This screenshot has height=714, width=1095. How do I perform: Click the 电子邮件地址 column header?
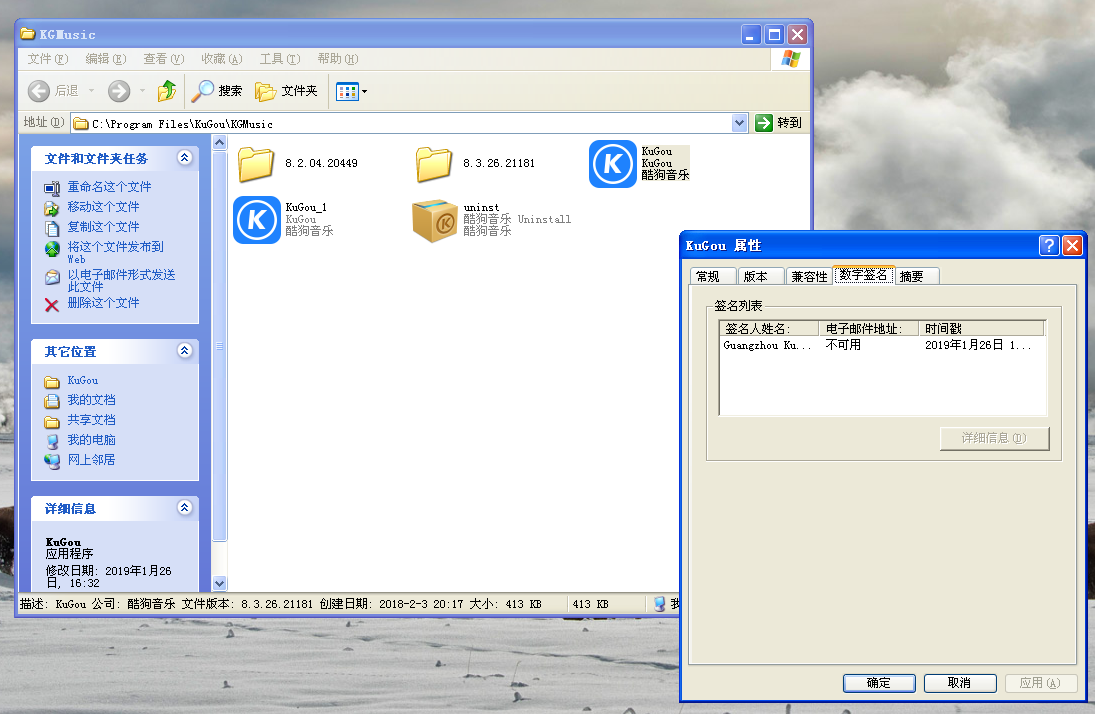pyautogui.click(x=869, y=328)
